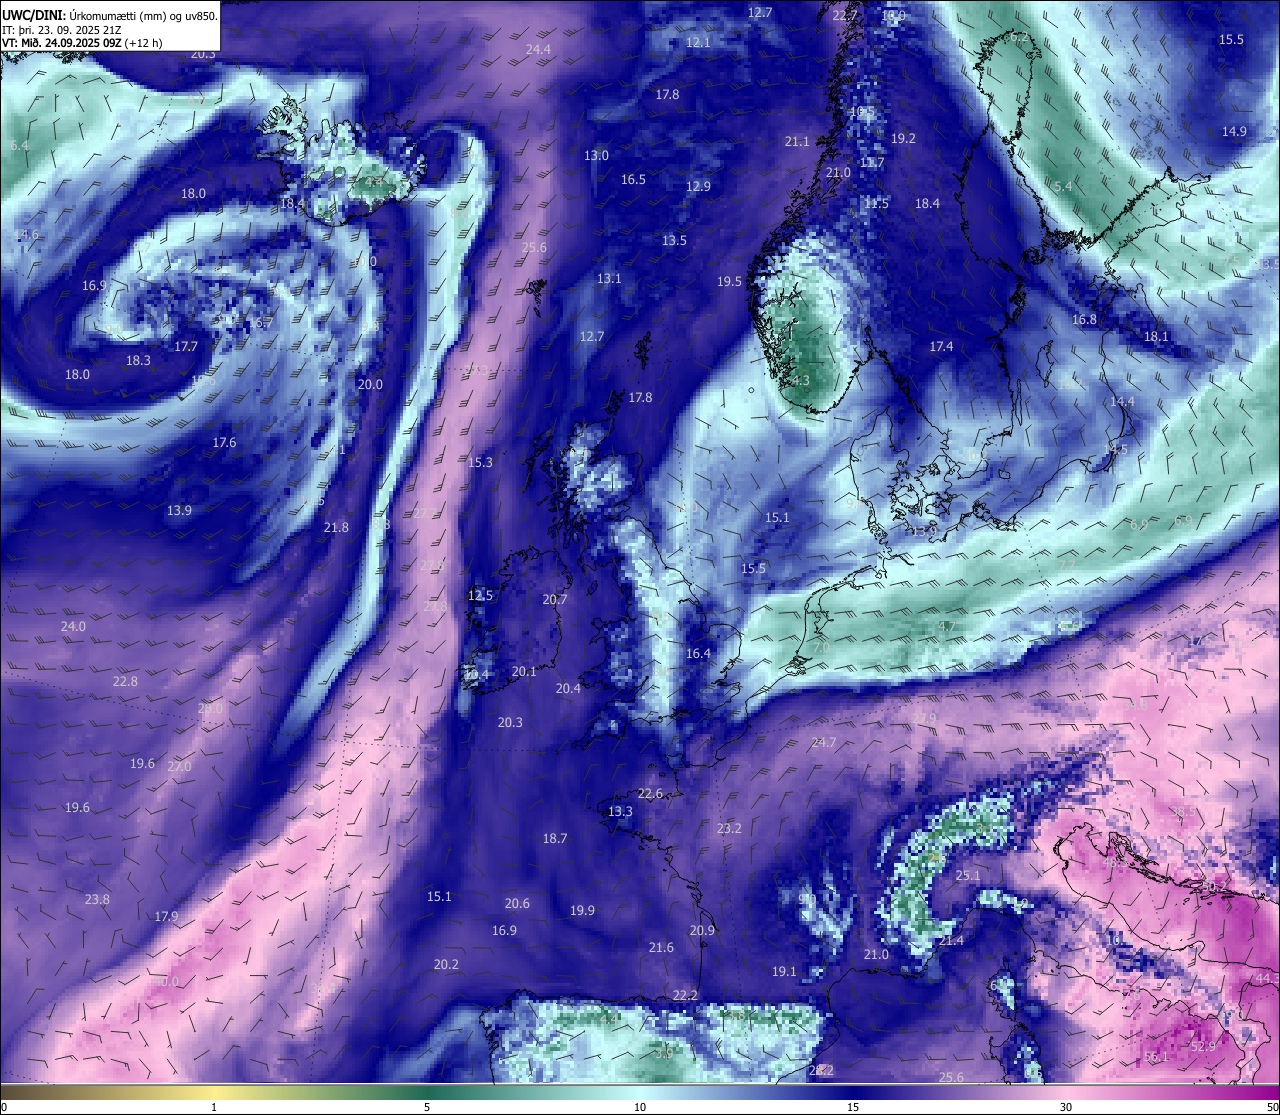Click the 20.7 value over Ireland

click(x=555, y=599)
